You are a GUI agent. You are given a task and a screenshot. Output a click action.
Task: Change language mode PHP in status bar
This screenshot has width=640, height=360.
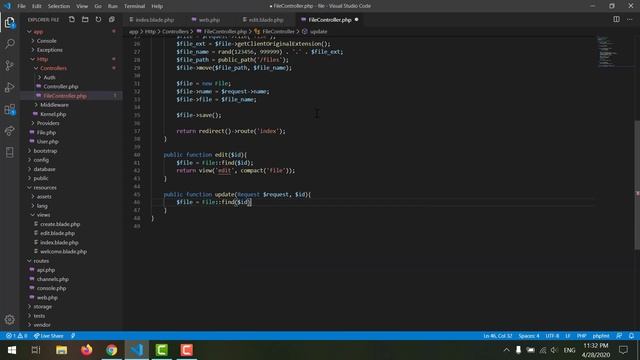(x=582, y=336)
